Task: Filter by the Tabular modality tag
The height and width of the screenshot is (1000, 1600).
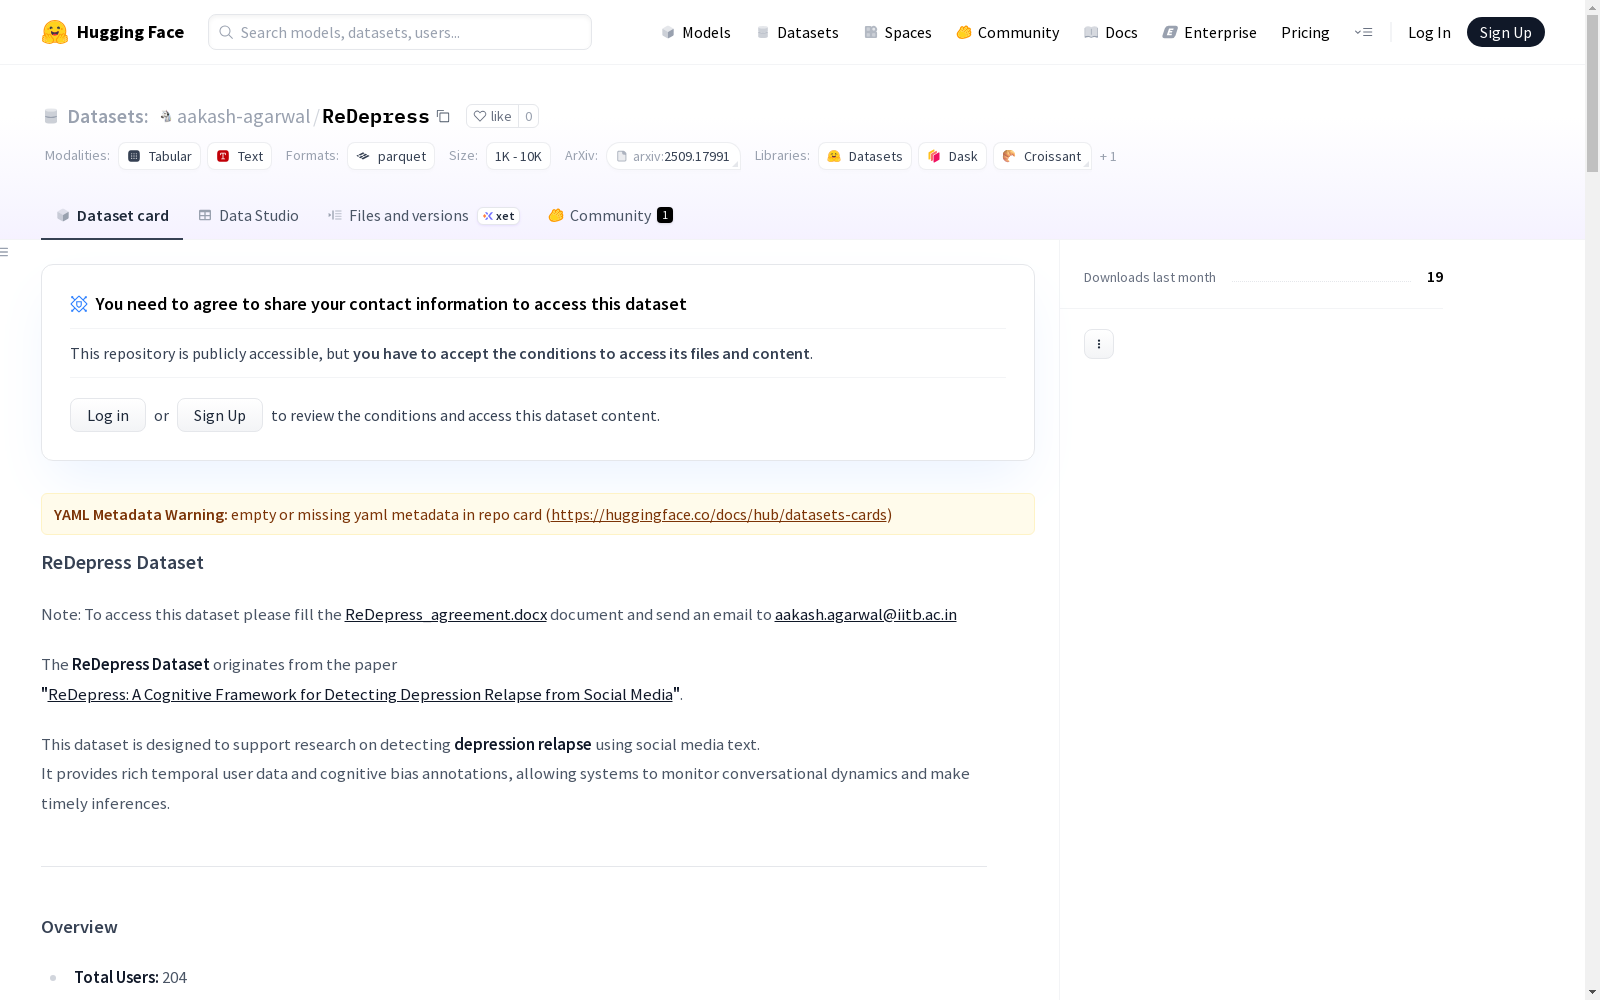Action: pyautogui.click(x=160, y=156)
